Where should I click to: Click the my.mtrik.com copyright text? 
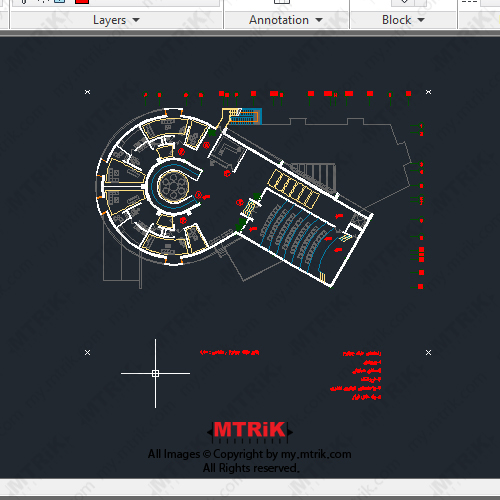pyautogui.click(x=249, y=454)
